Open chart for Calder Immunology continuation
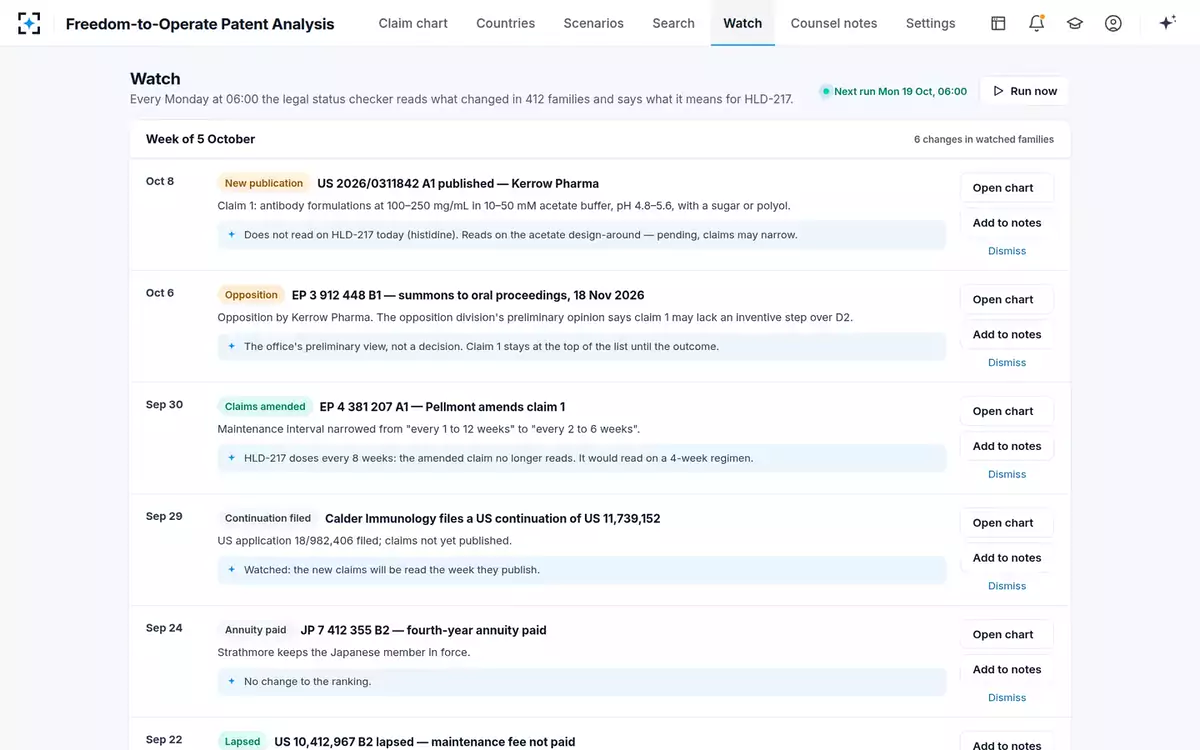 tap(1007, 523)
